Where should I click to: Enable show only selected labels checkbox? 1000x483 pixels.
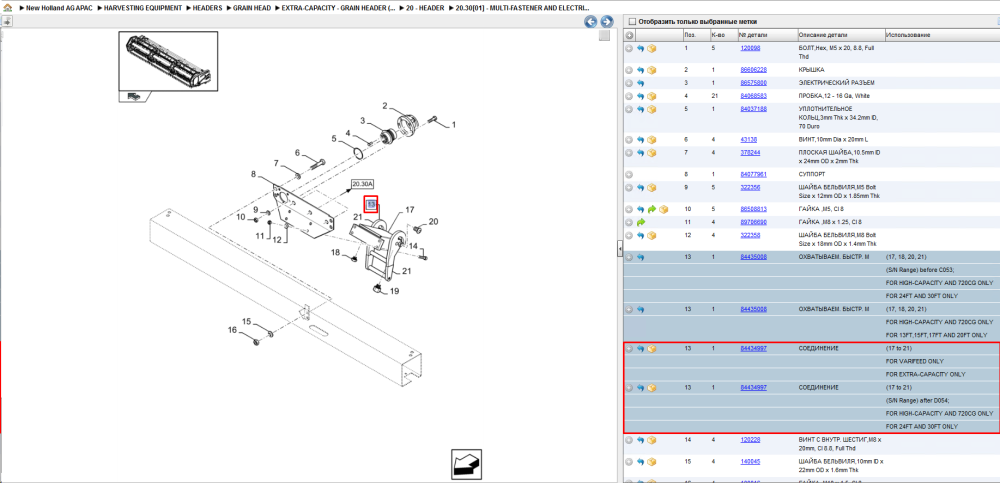pos(632,22)
